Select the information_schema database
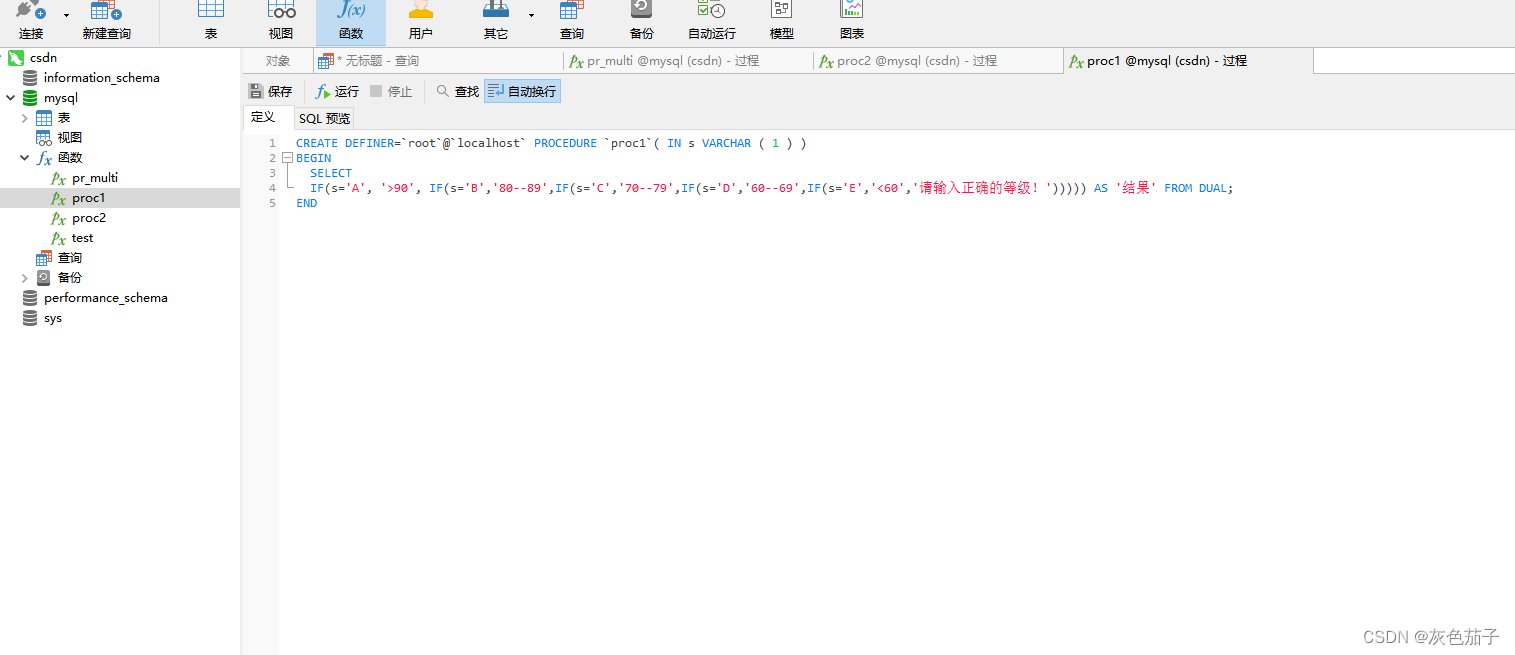This screenshot has height=655, width=1515. click(101, 78)
